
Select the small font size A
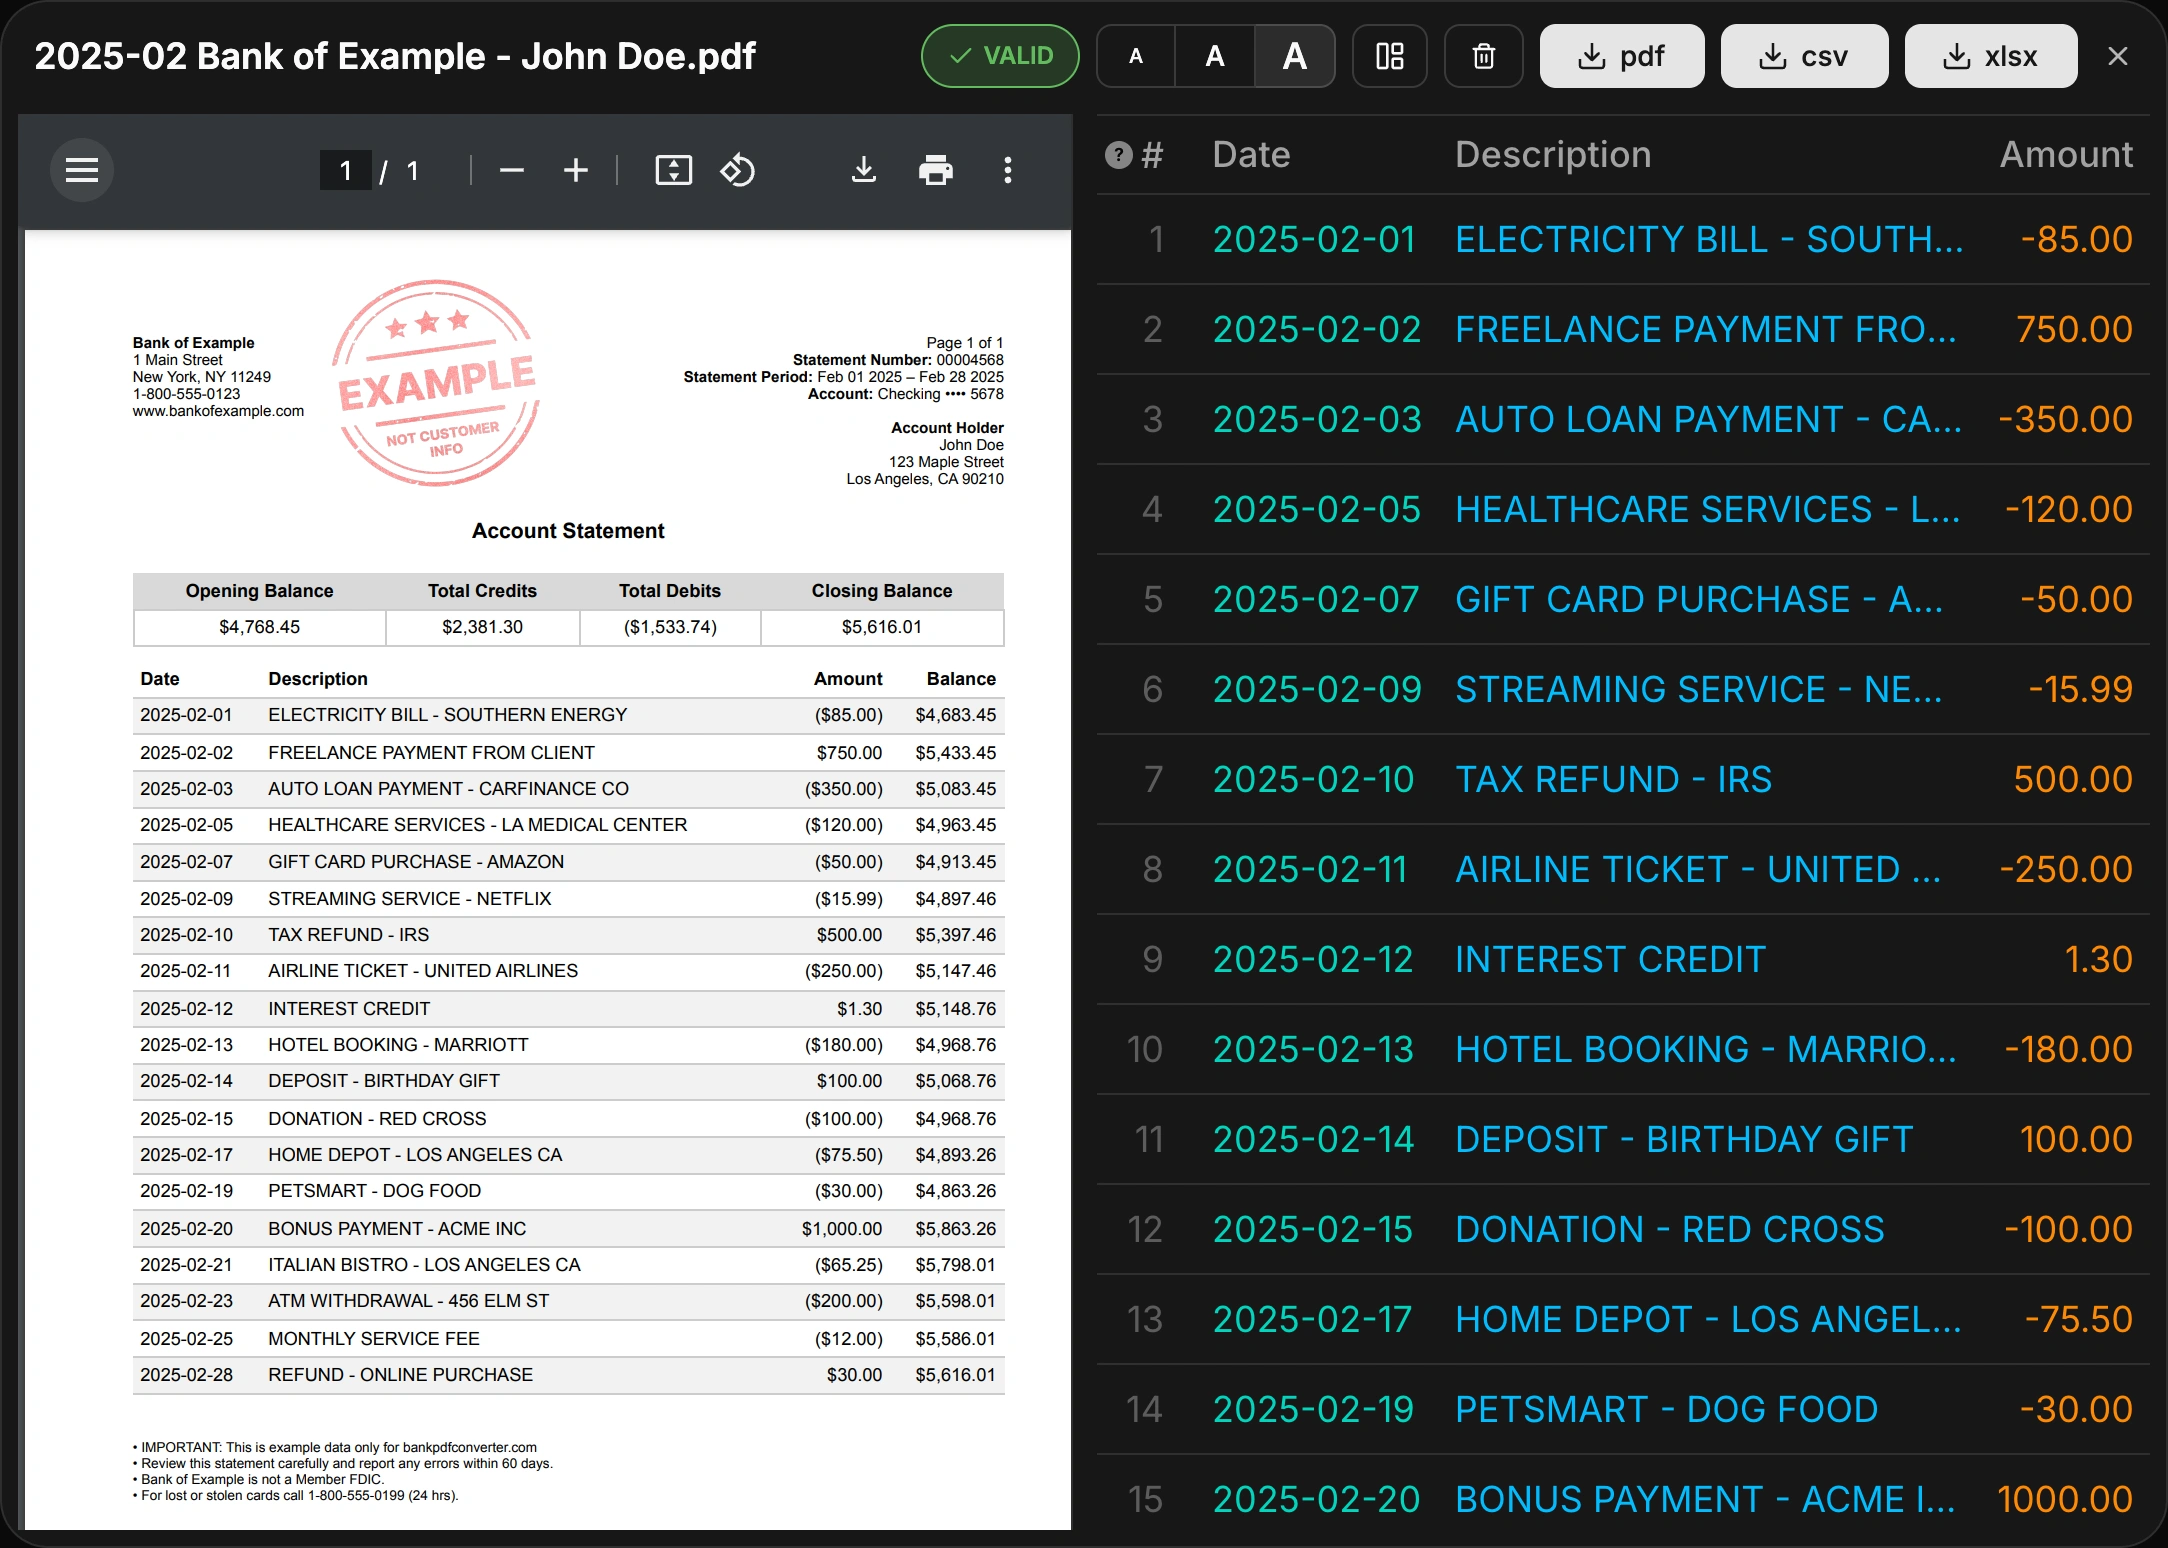click(x=1136, y=56)
